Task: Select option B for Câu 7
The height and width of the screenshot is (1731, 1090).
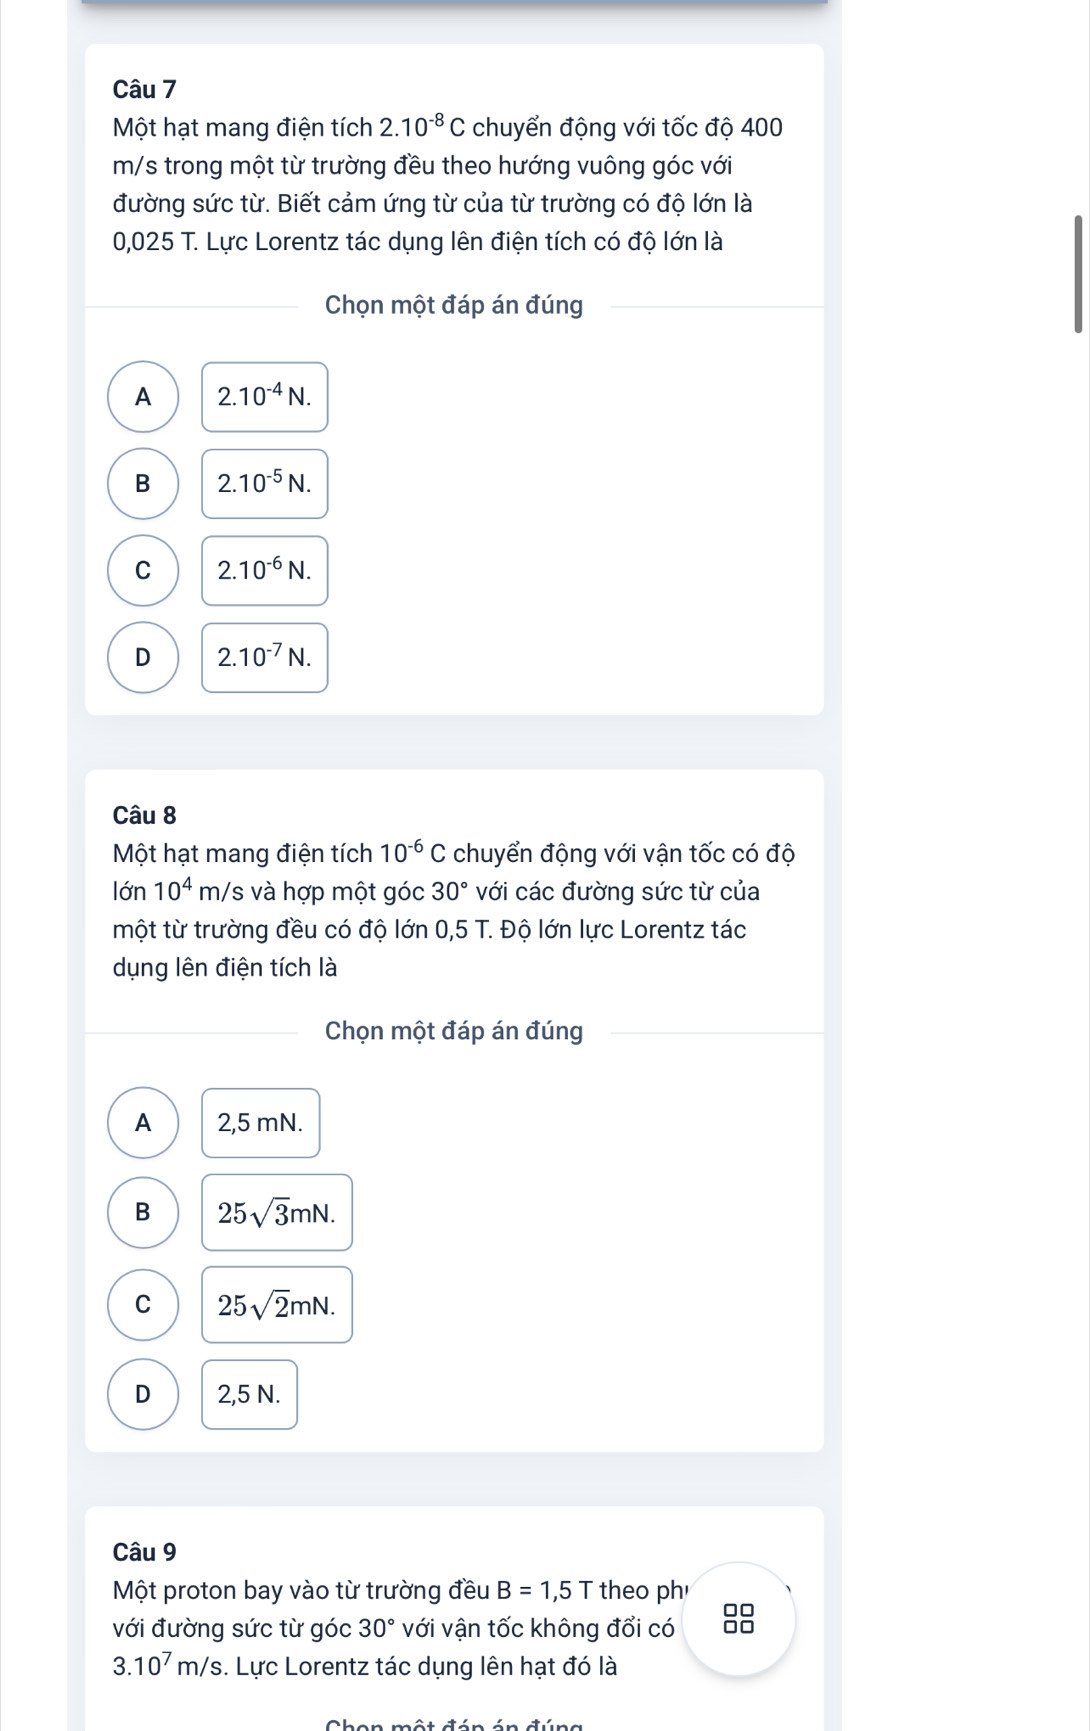Action: coord(143,484)
